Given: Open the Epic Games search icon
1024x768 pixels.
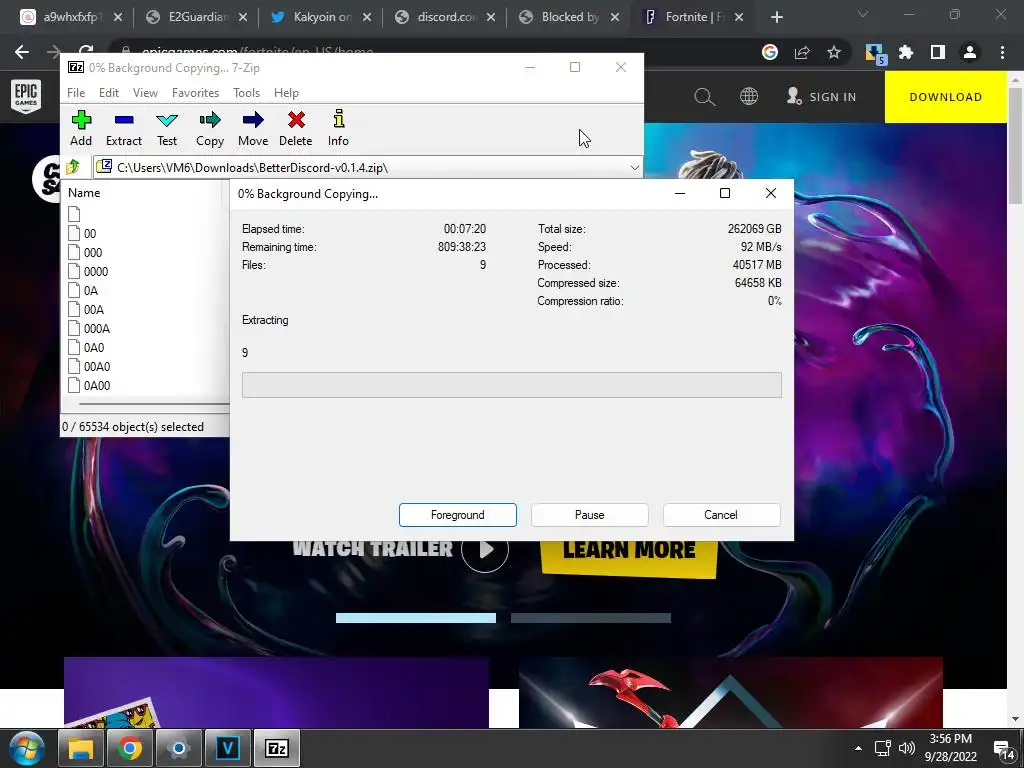Looking at the screenshot, I should click(704, 97).
